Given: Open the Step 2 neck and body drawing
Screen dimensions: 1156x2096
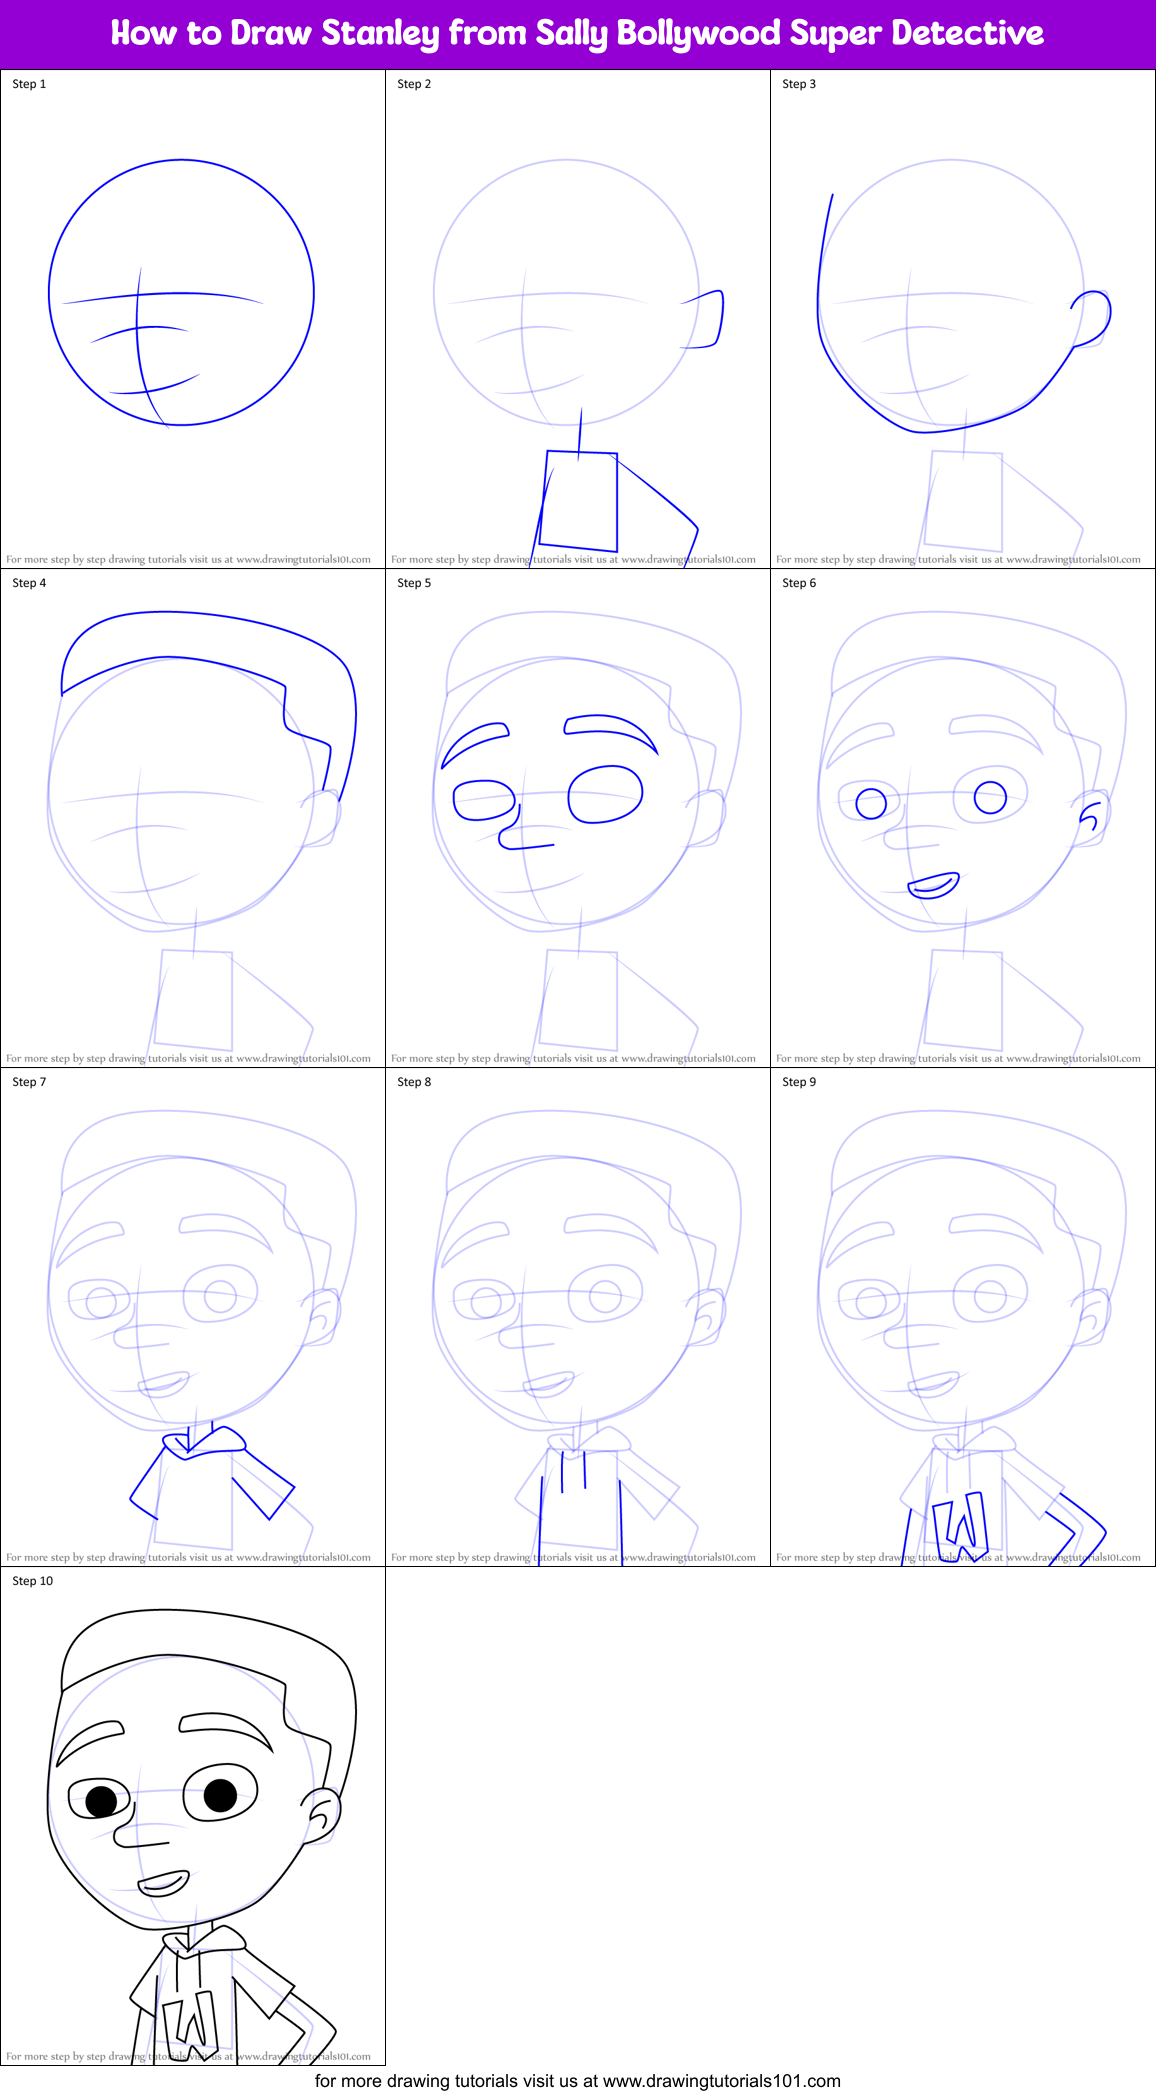Looking at the screenshot, I should (x=578, y=319).
